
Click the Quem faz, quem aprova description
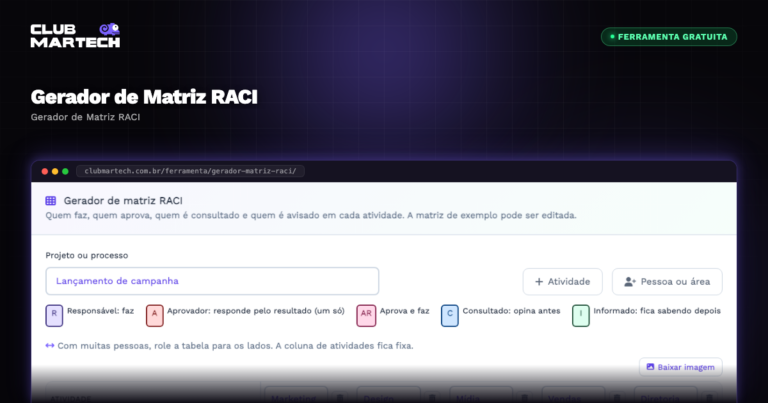point(311,215)
